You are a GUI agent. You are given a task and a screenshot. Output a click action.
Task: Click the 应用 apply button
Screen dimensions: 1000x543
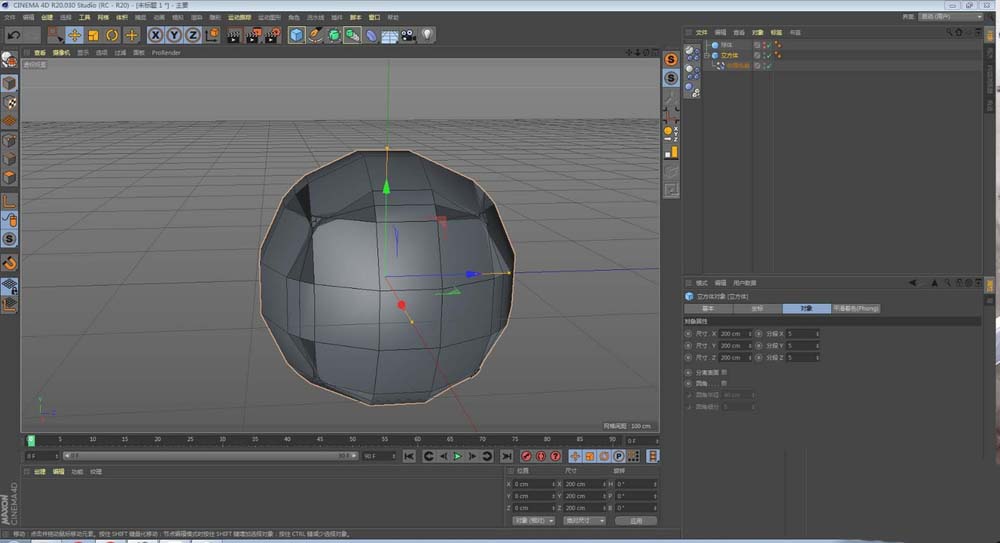tap(636, 520)
